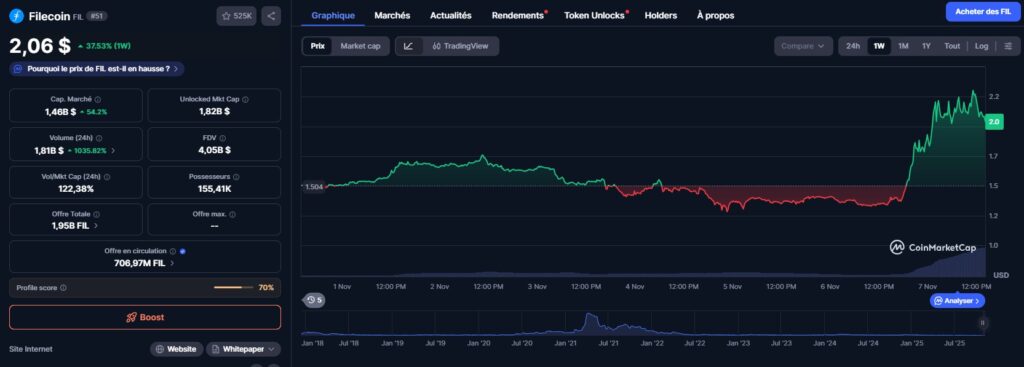Screen dimensions: 1024x367
Task: Click the 122,38% Vol/Mkt Cap value
Action: click(76, 189)
